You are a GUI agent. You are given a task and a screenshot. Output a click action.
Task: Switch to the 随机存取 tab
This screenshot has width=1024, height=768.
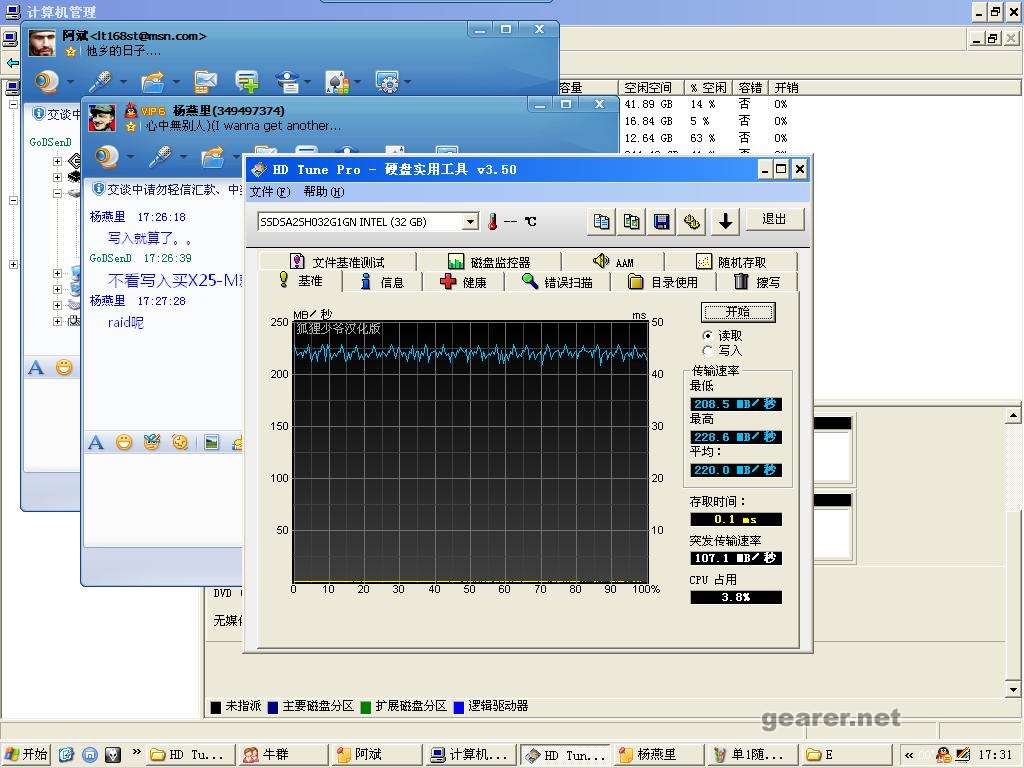(731, 262)
